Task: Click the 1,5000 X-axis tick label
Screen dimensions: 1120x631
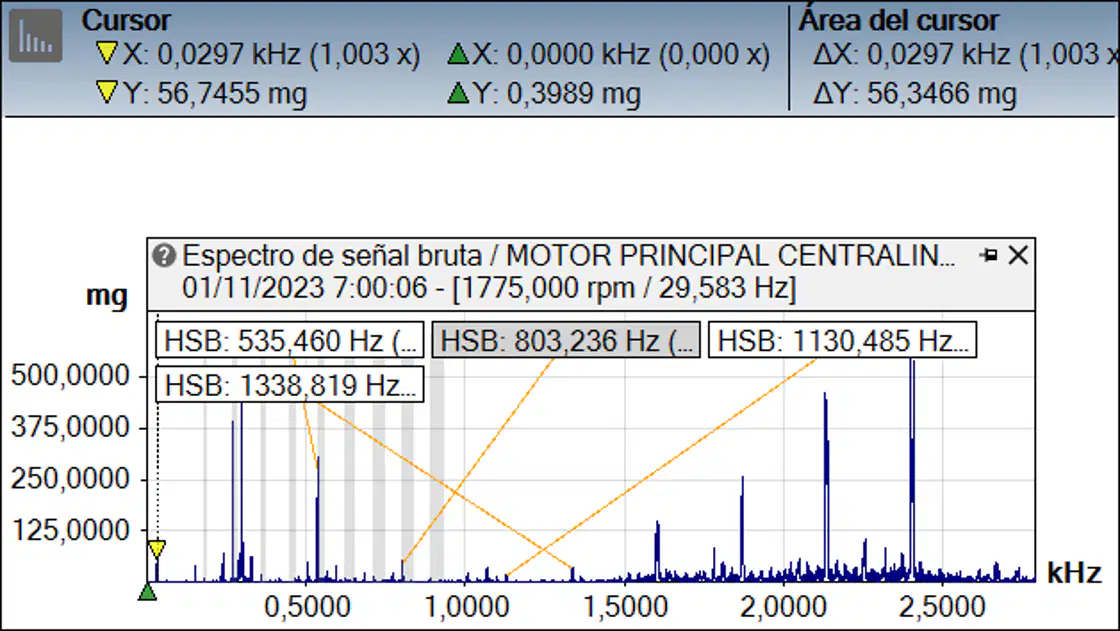Action: pos(625,607)
